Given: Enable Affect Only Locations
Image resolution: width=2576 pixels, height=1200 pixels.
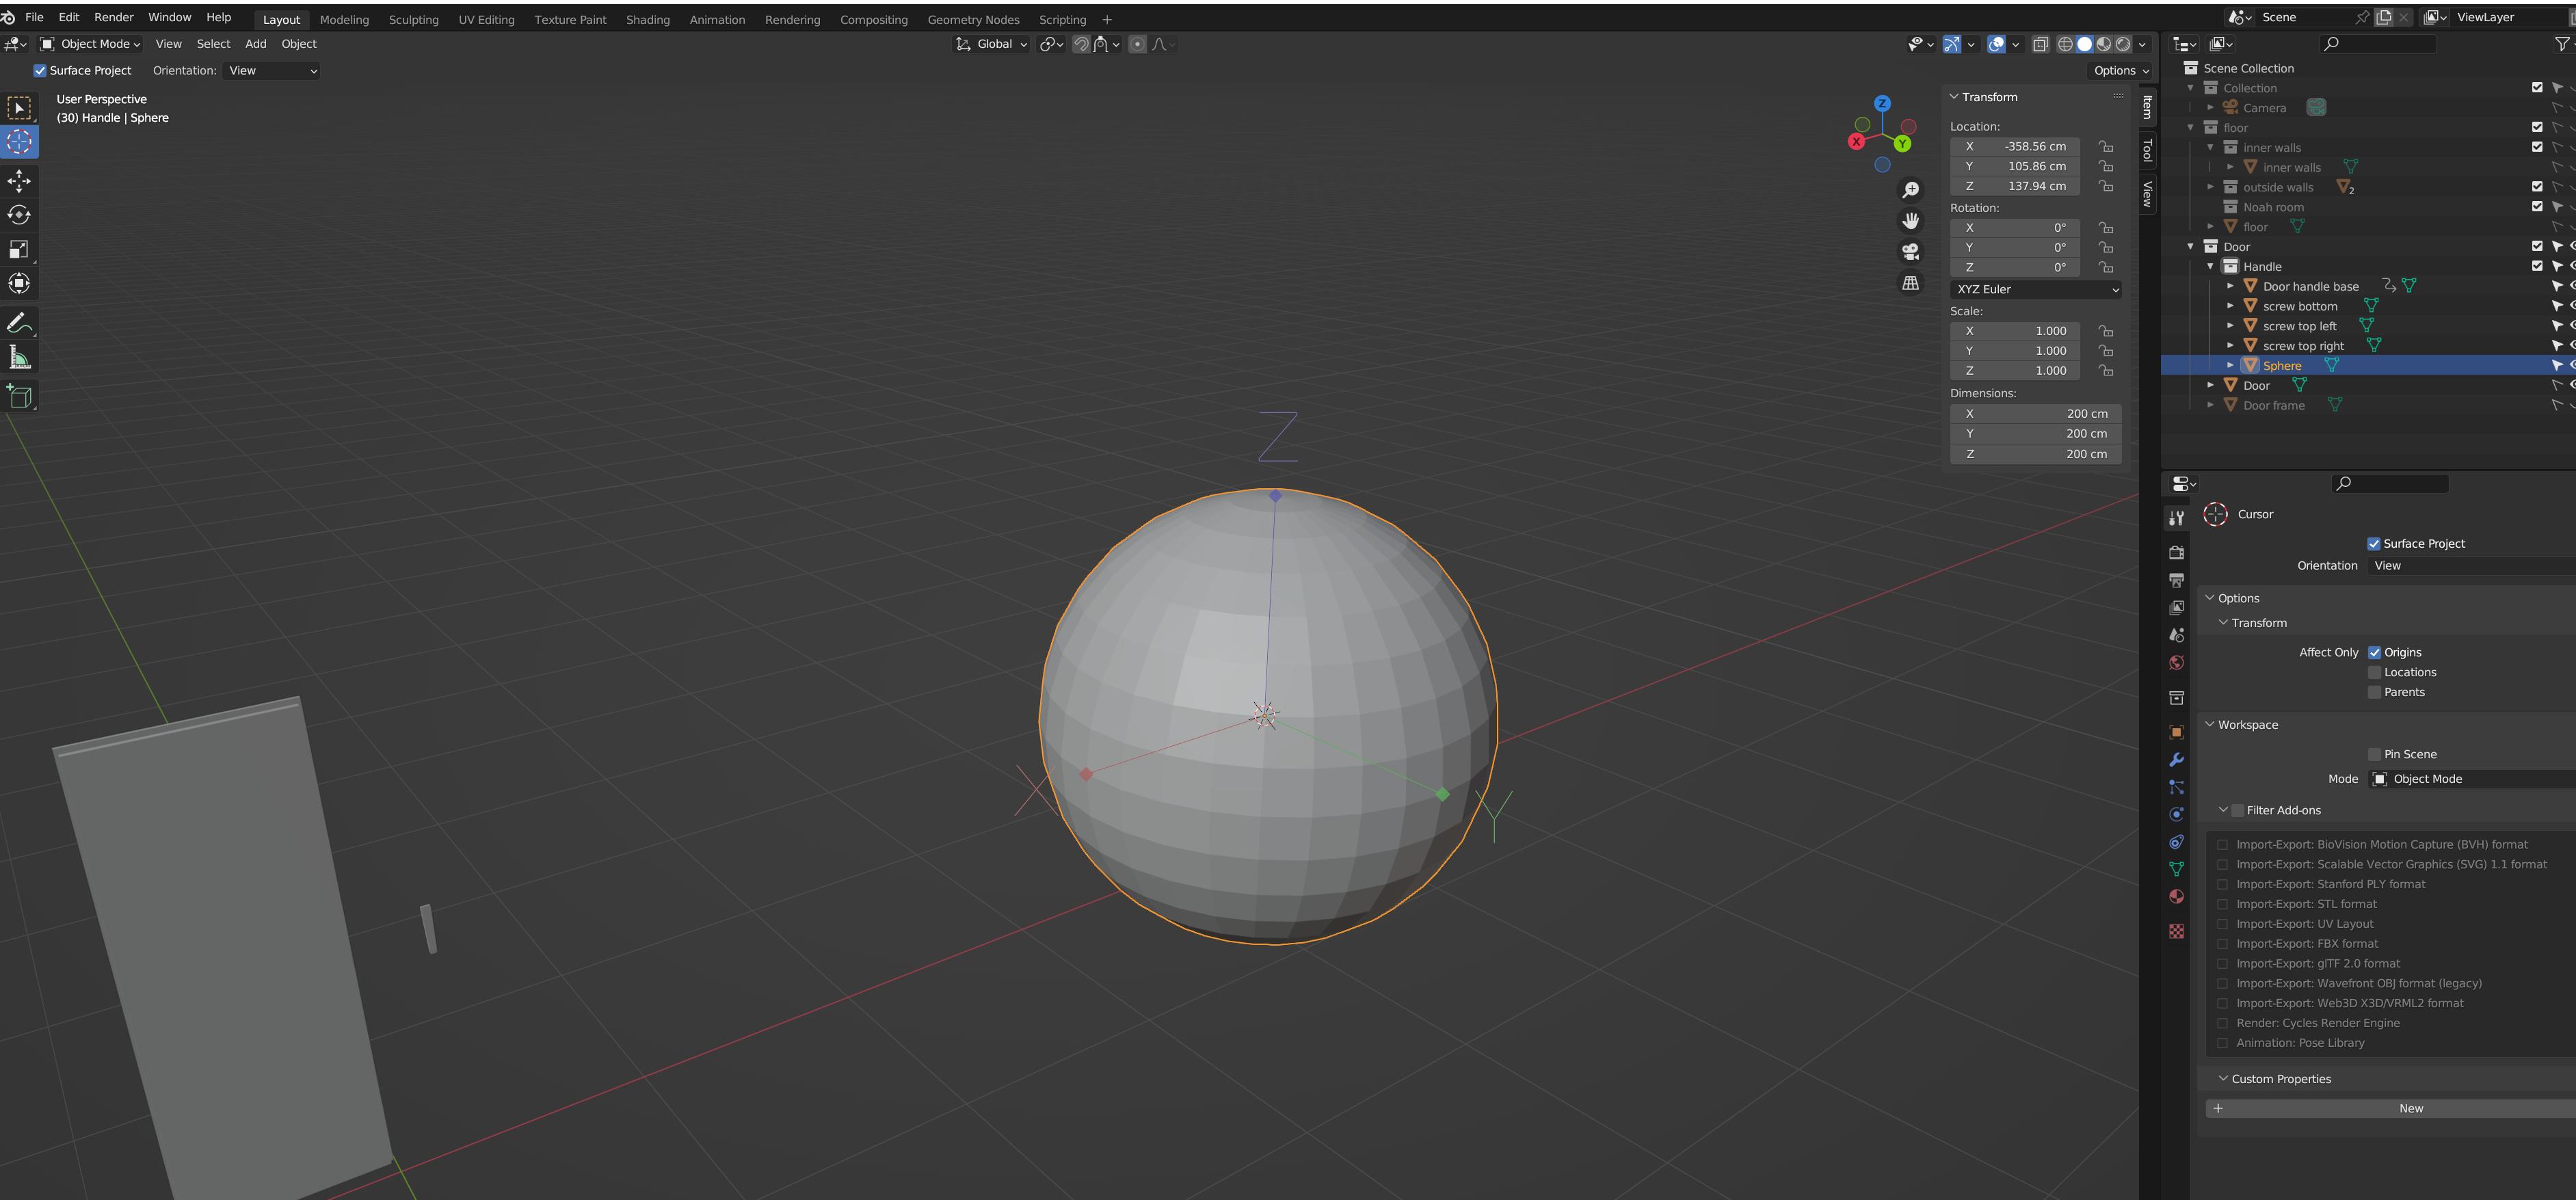Looking at the screenshot, I should (x=2374, y=672).
